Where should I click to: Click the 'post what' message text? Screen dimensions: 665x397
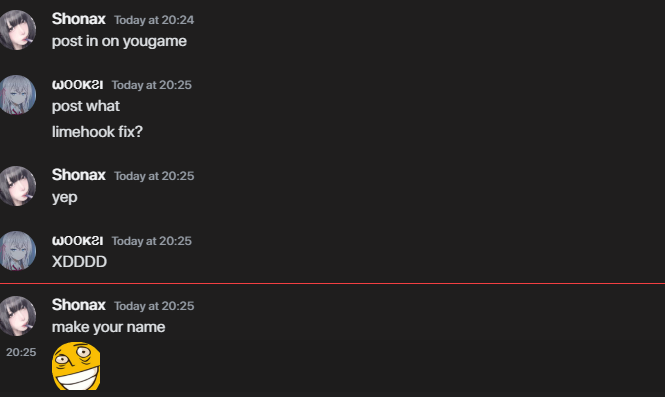pos(86,106)
